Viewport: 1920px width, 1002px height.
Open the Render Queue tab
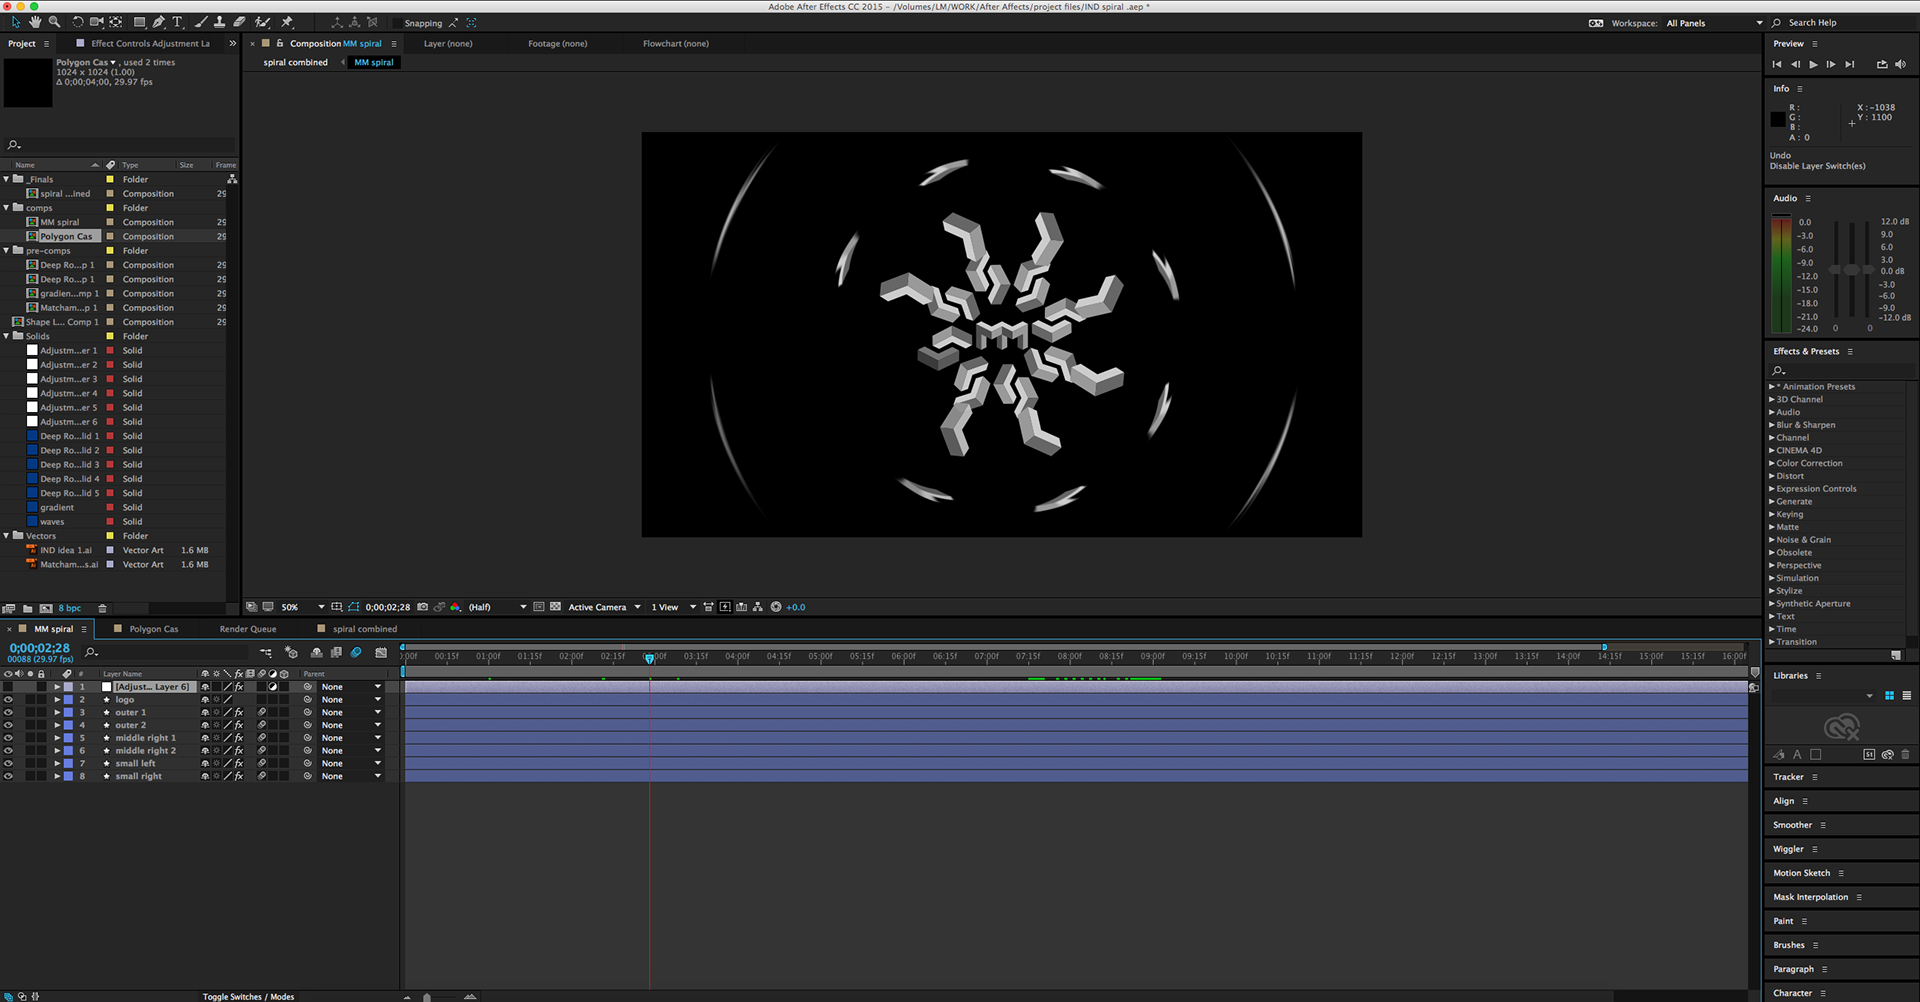coord(248,629)
